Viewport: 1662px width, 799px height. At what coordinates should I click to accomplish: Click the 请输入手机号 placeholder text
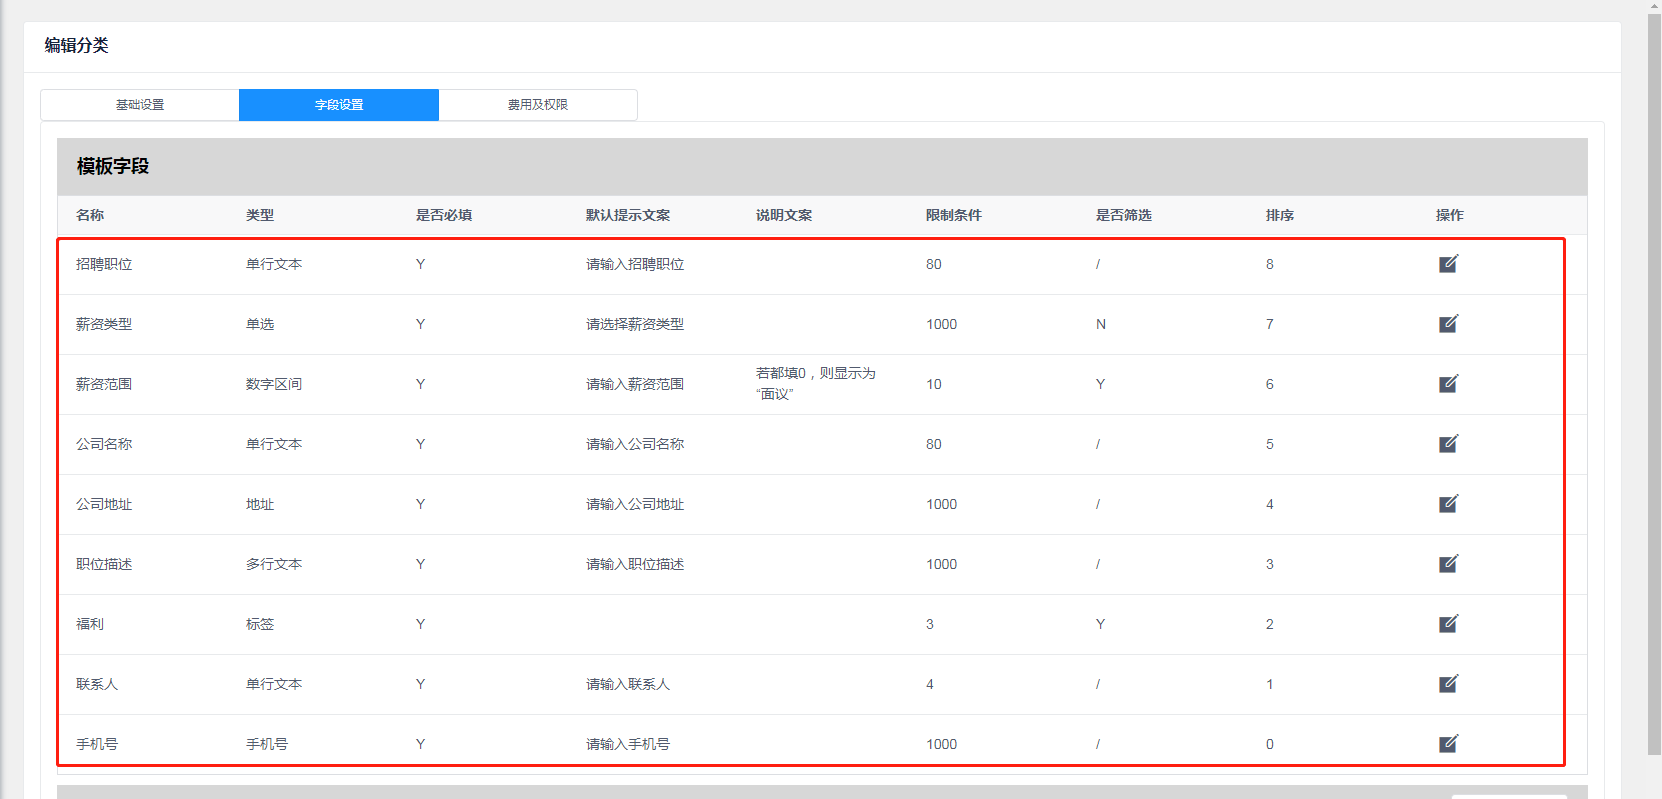pos(628,744)
